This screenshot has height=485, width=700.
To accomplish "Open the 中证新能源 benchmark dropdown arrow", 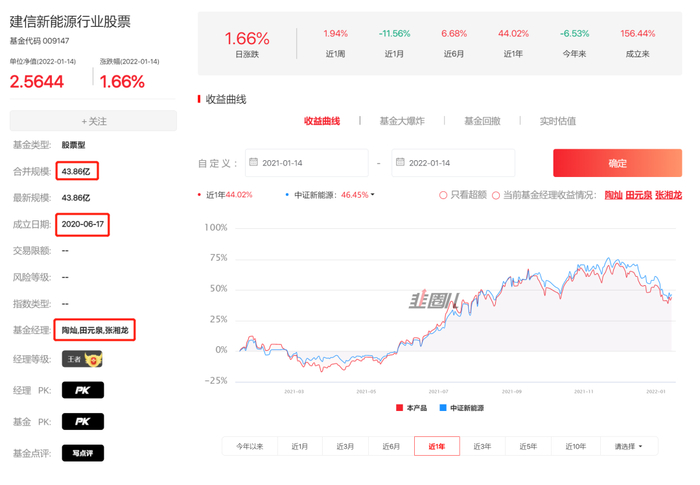I will click(x=373, y=195).
